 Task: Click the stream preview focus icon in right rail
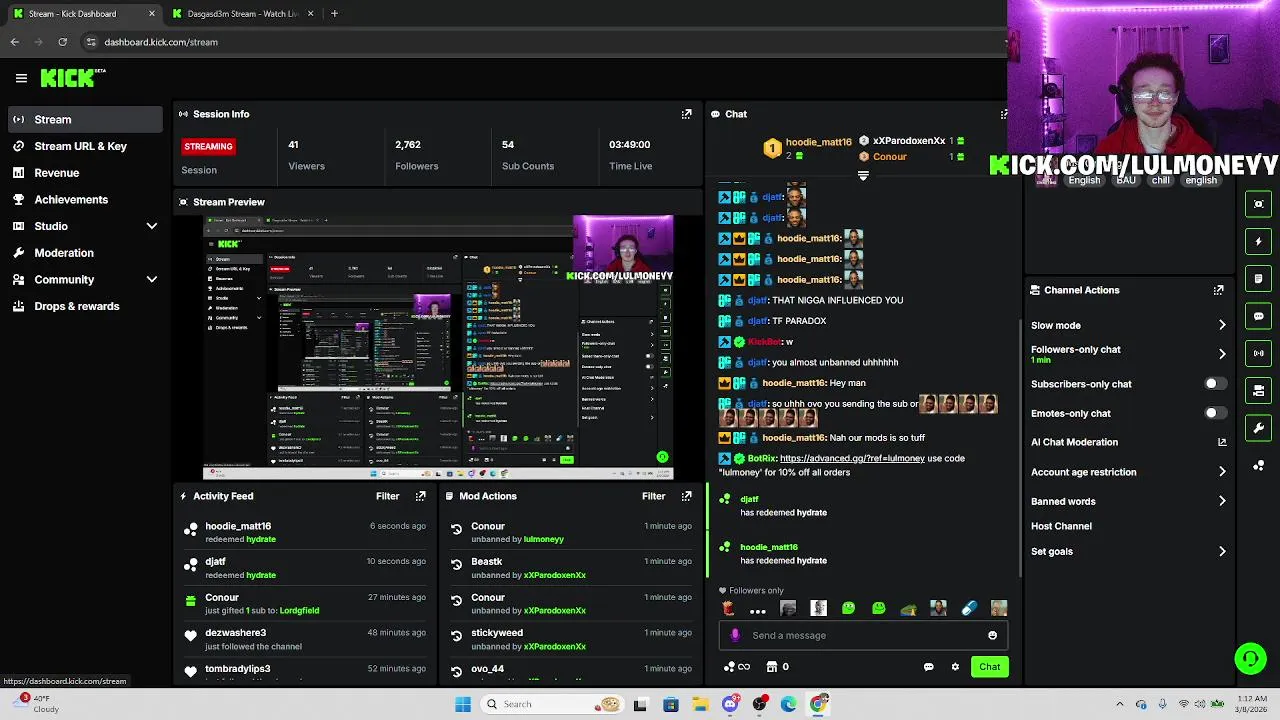(x=1259, y=204)
